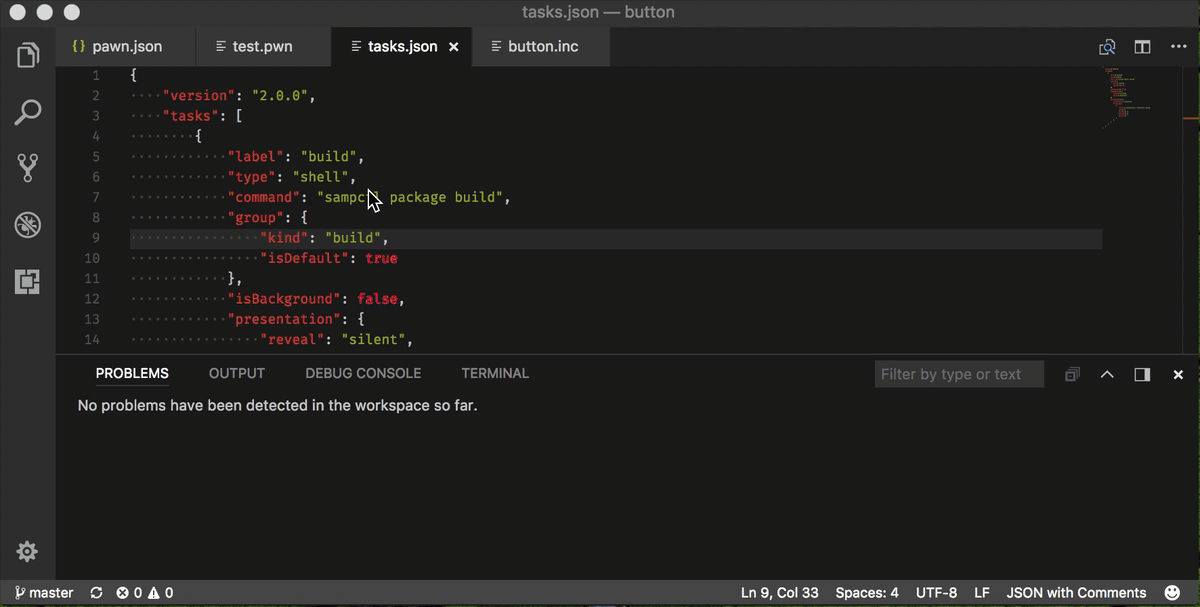Screen dimensions: 1200x607
Task: Show the OUTPUT panel tab
Action: coord(237,374)
